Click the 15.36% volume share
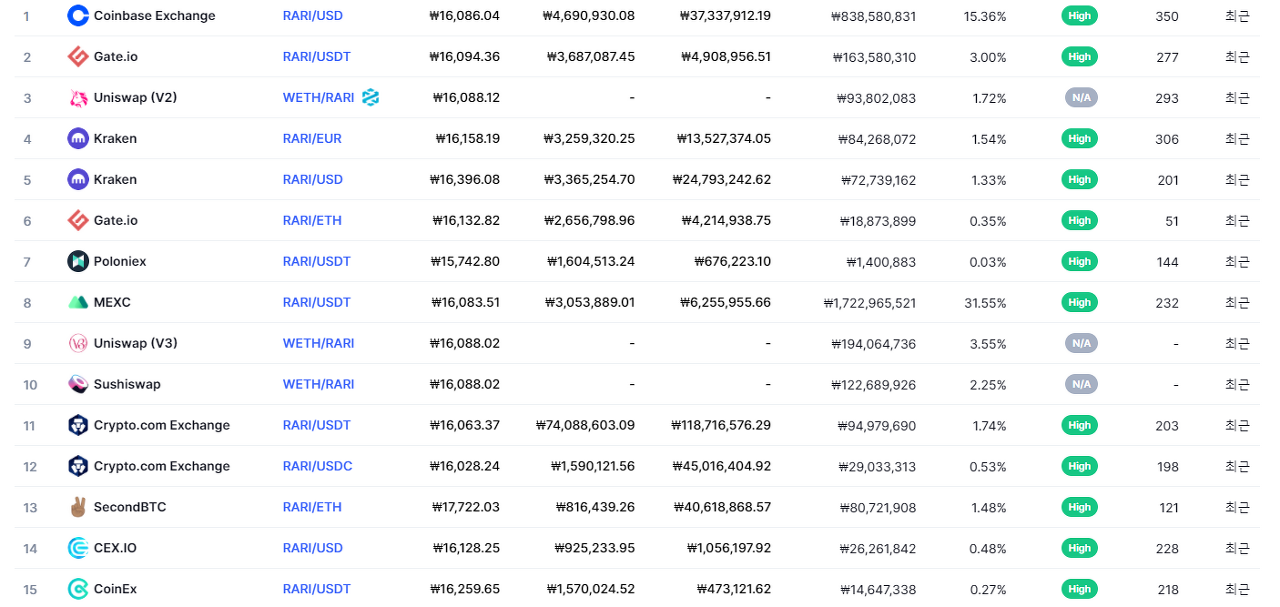The height and width of the screenshot is (607, 1280). [x=985, y=17]
